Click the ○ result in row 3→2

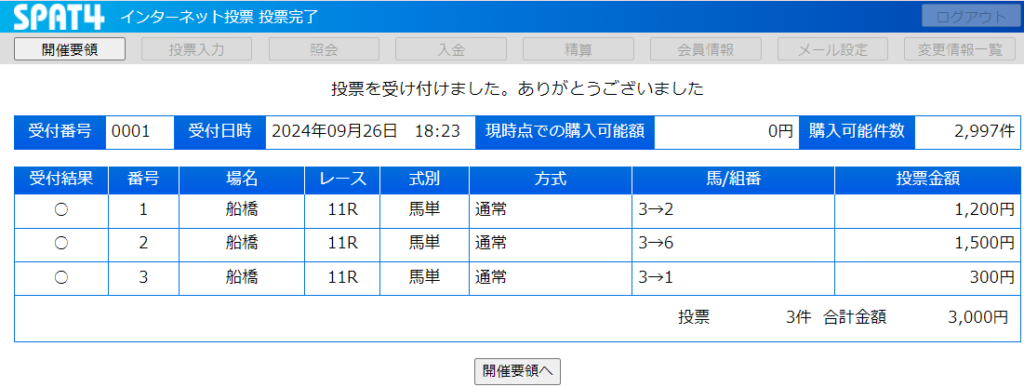[x=61, y=210]
